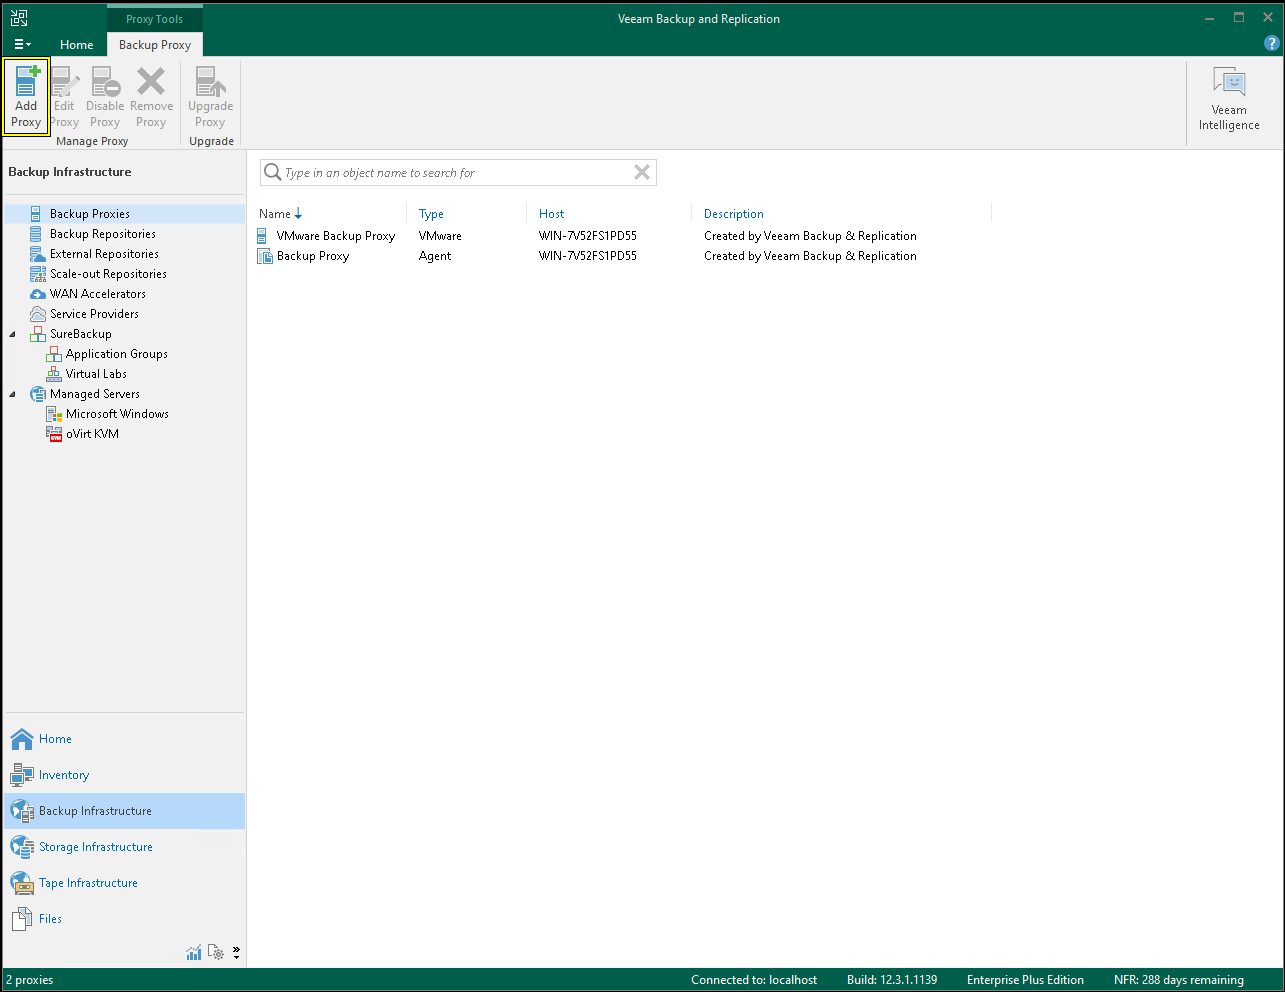Switch to the Home ribbon tab
This screenshot has width=1285, height=992.
click(x=76, y=45)
